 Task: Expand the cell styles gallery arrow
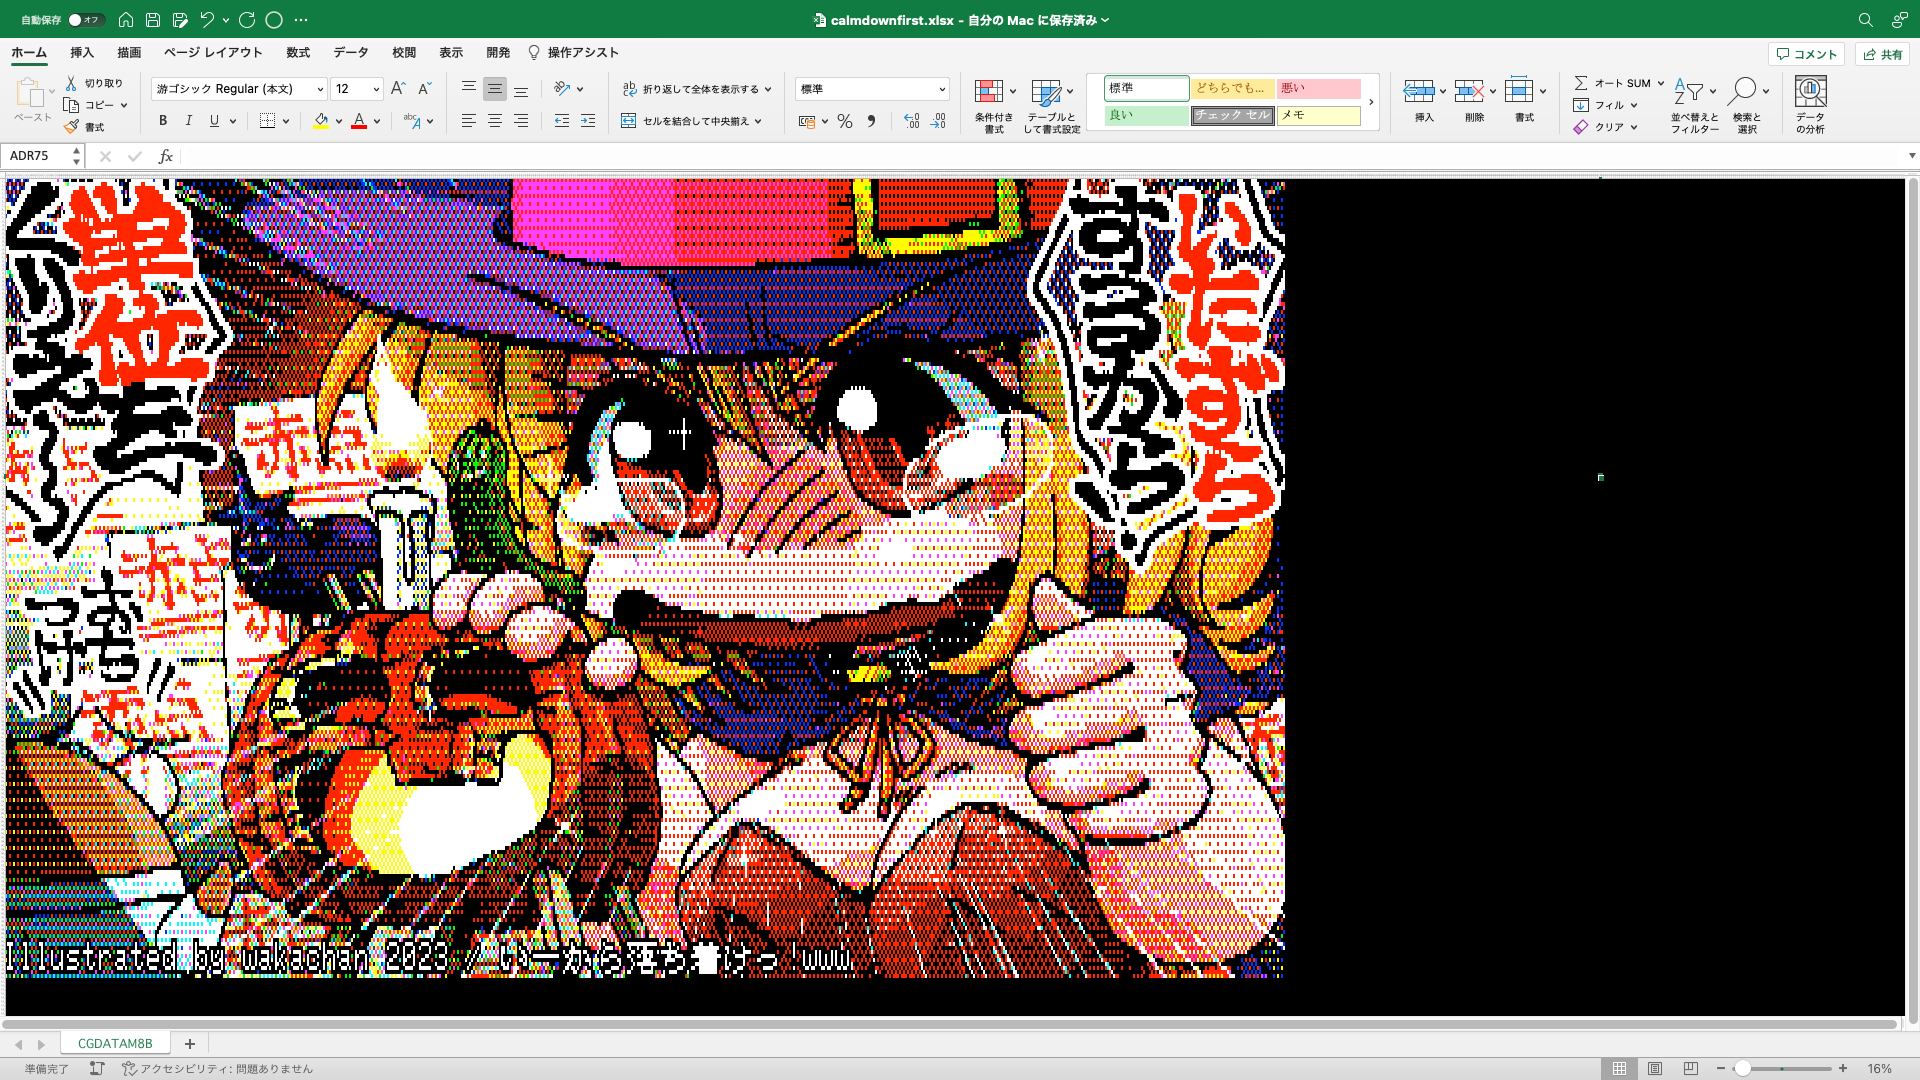coord(1371,102)
